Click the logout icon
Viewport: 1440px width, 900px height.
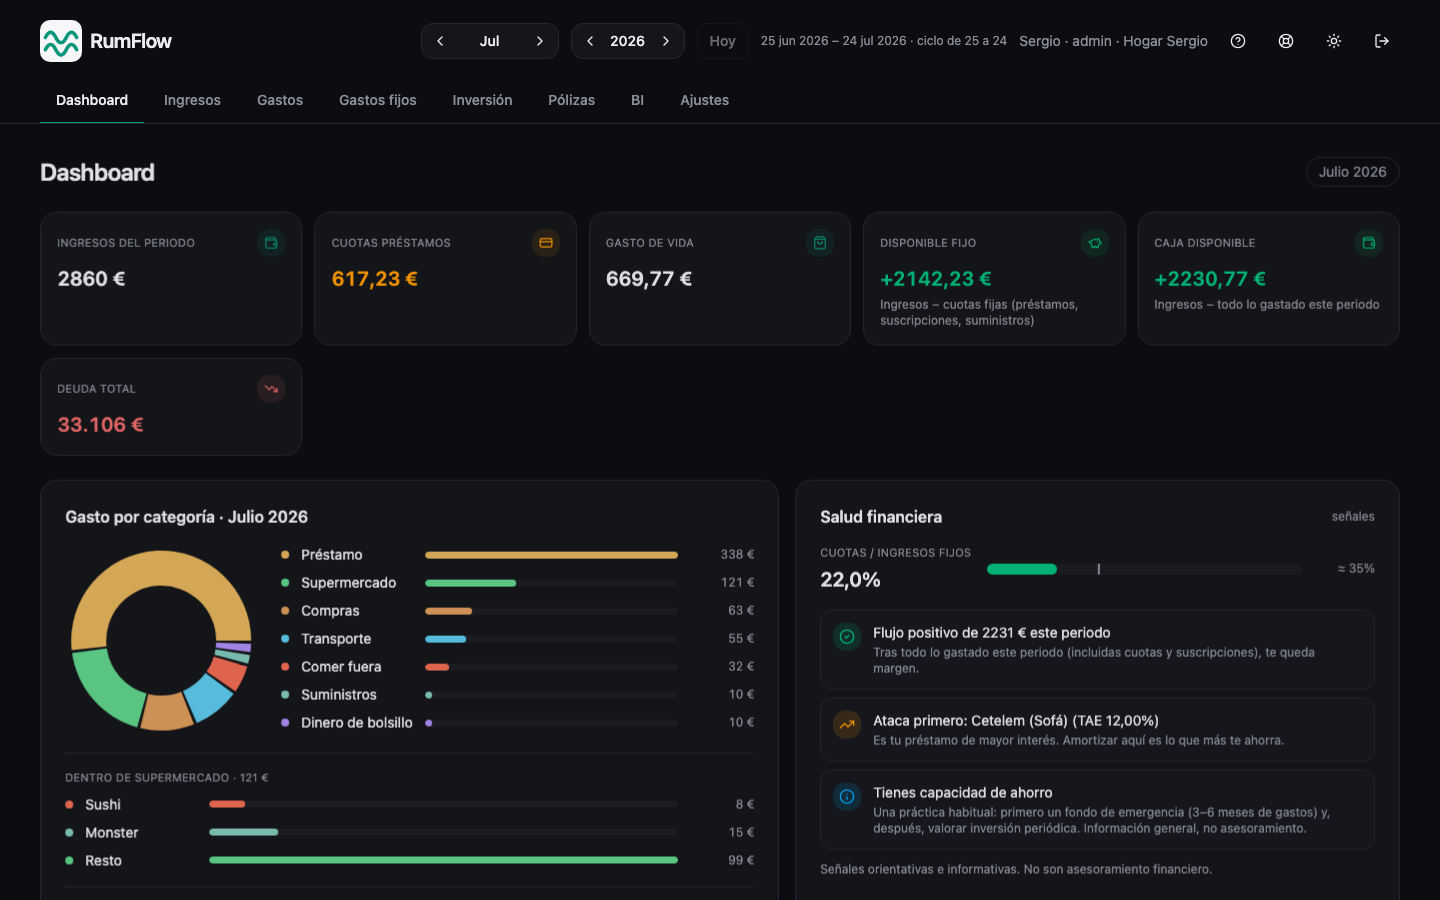[1382, 41]
